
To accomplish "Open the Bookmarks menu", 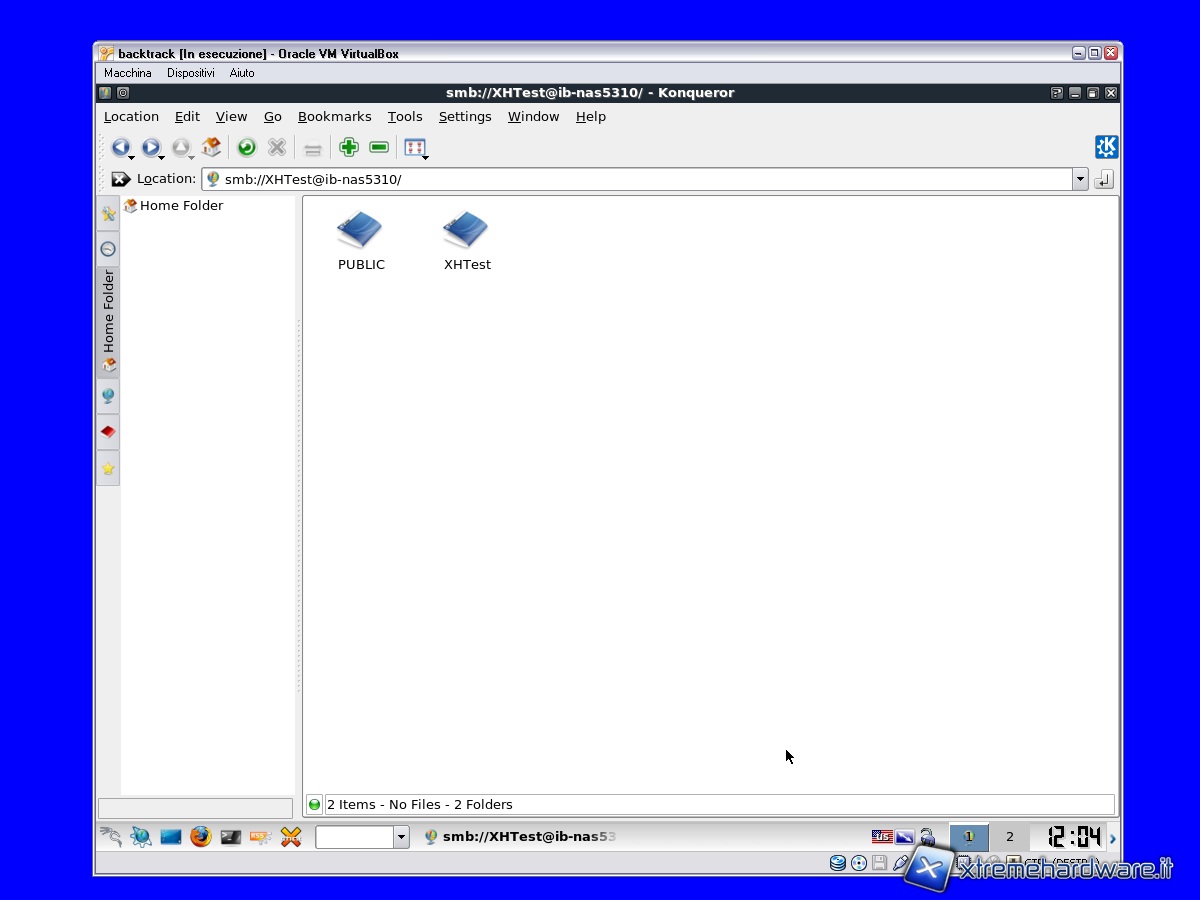I will tap(334, 117).
